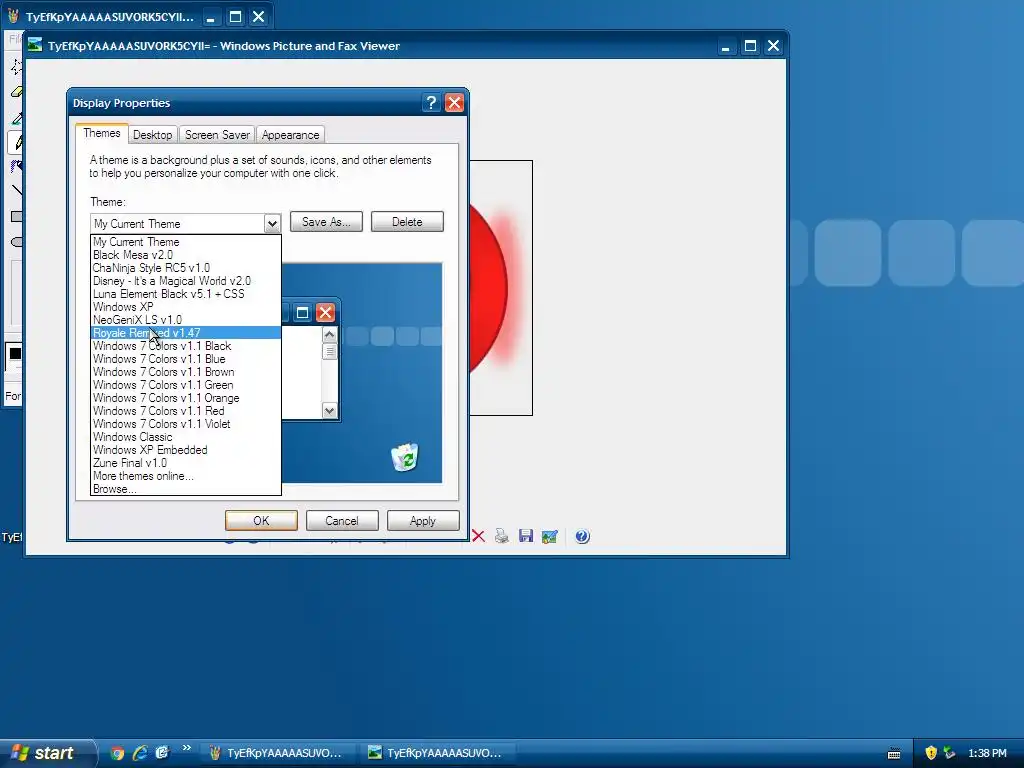Click the Display Properties help question mark
This screenshot has height=768, width=1024.
(431, 103)
